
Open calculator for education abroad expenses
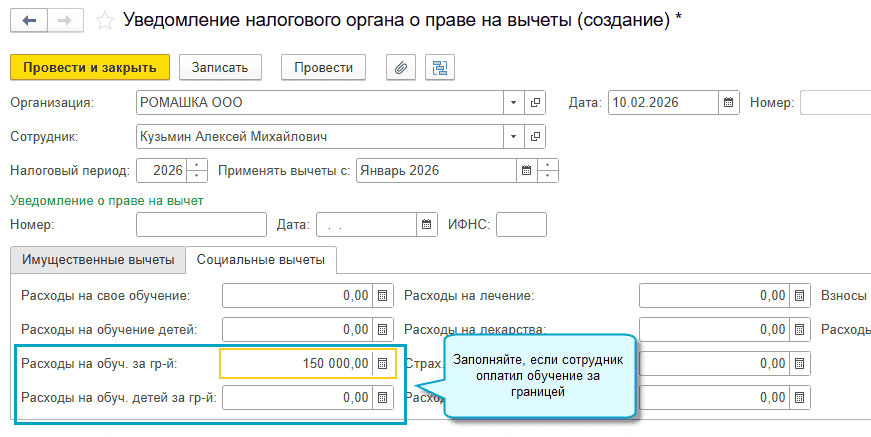pos(381,363)
